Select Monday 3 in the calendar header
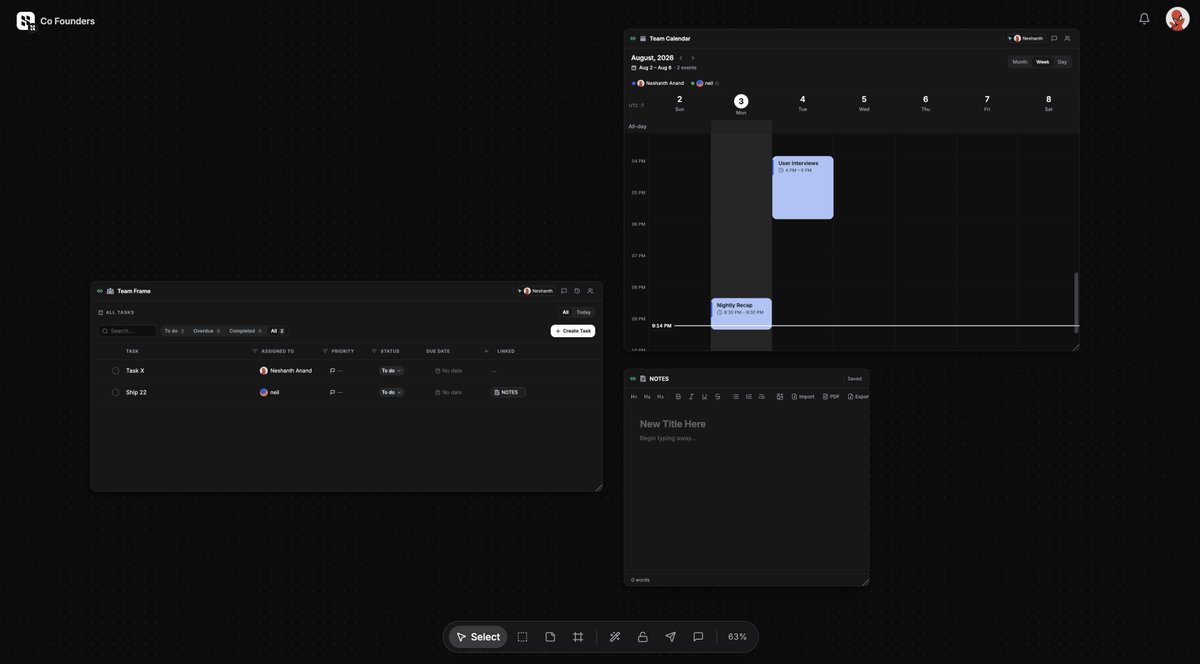Screen dimensions: 1200x664 (x=741, y=104)
